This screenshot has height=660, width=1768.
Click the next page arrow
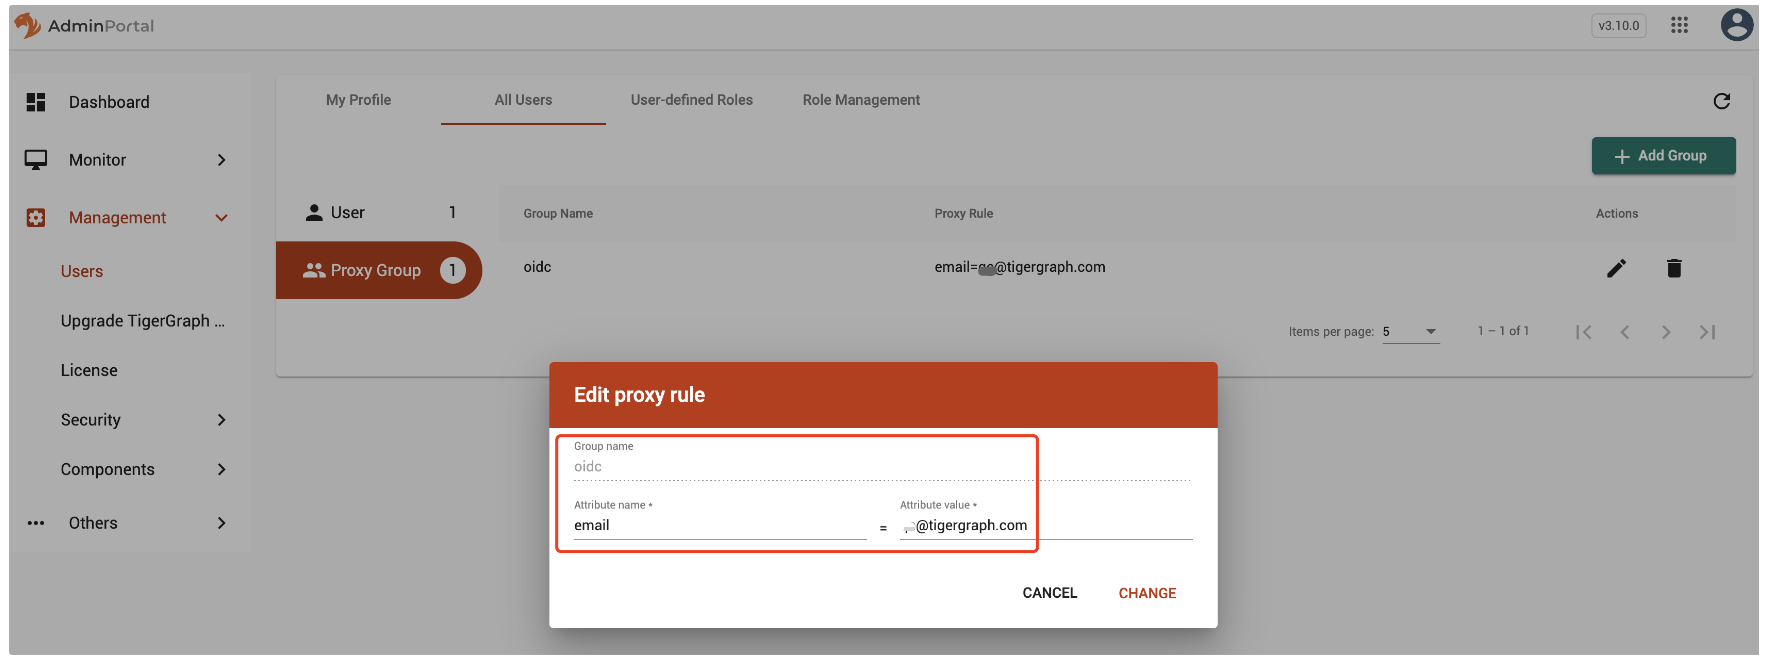(x=1666, y=332)
